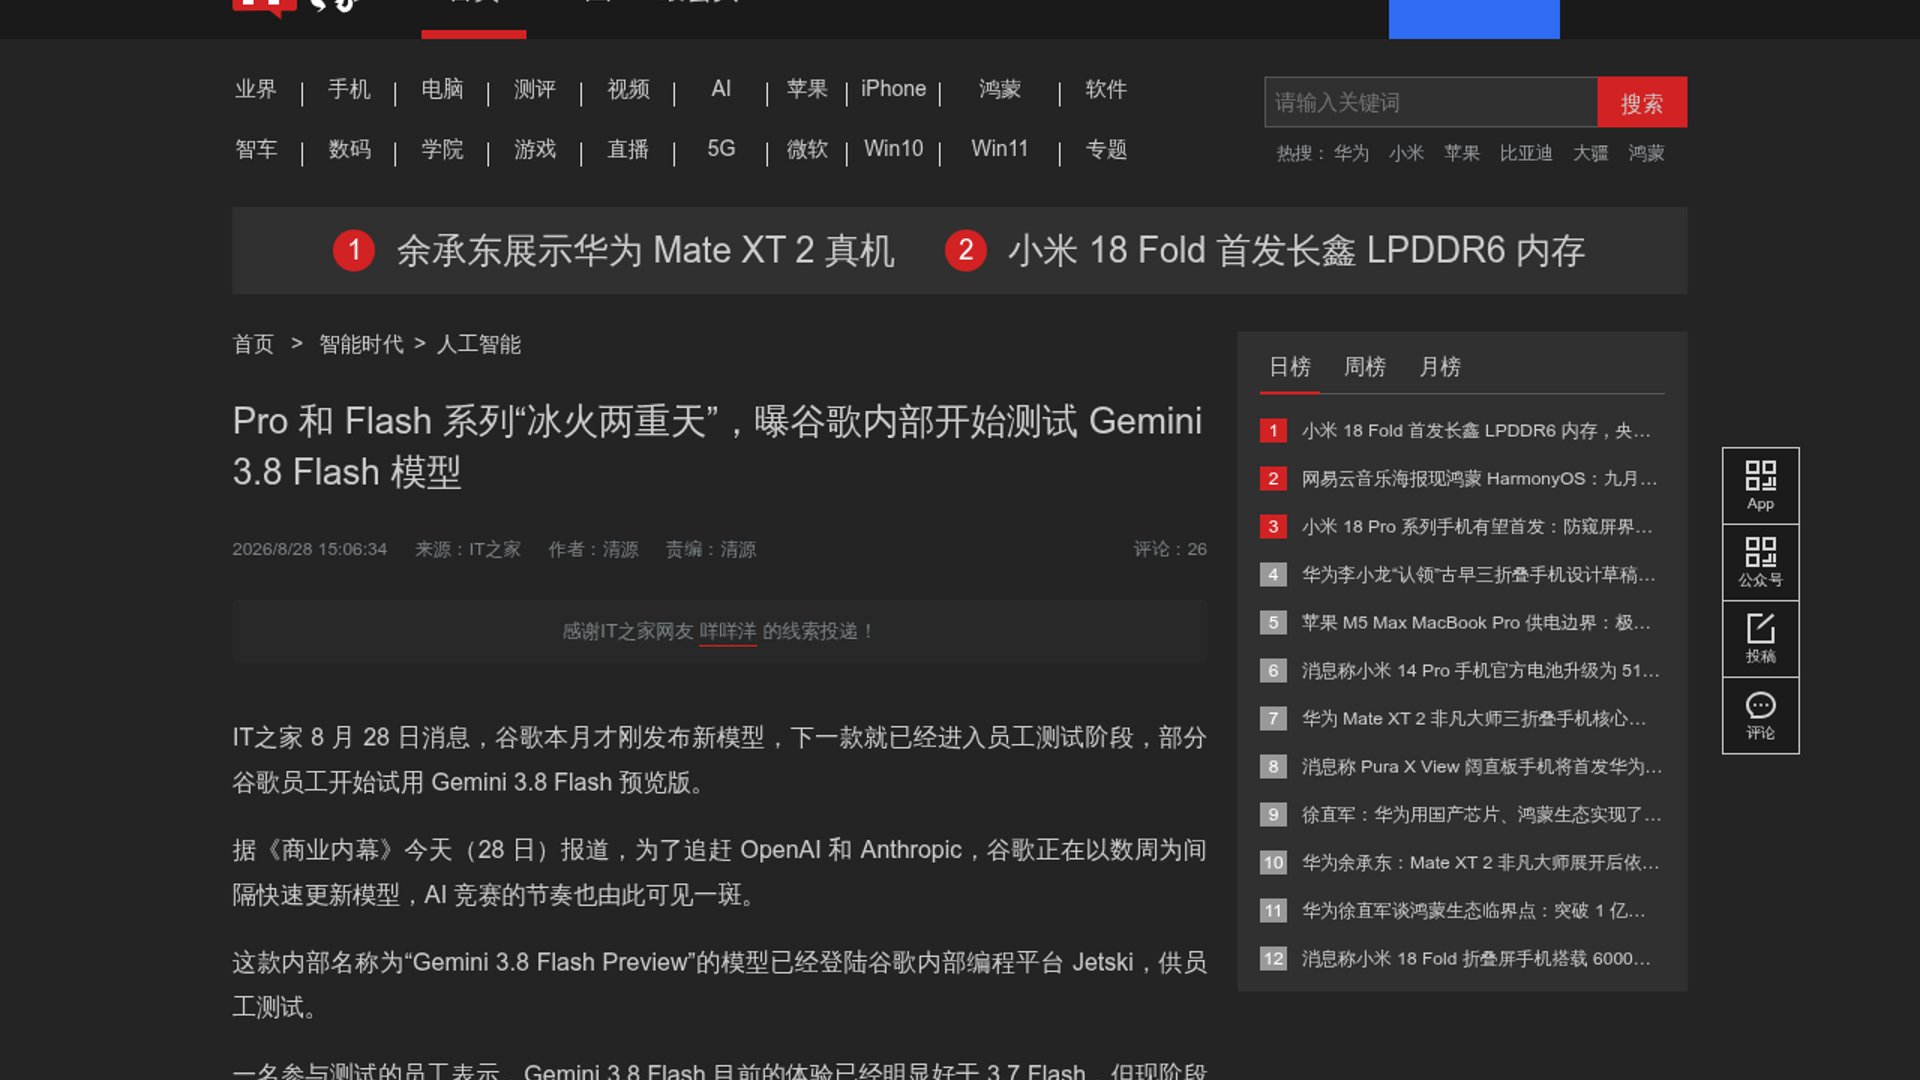Focus the 请输入关键词 search field
The image size is (1920, 1080).
pos(1431,102)
